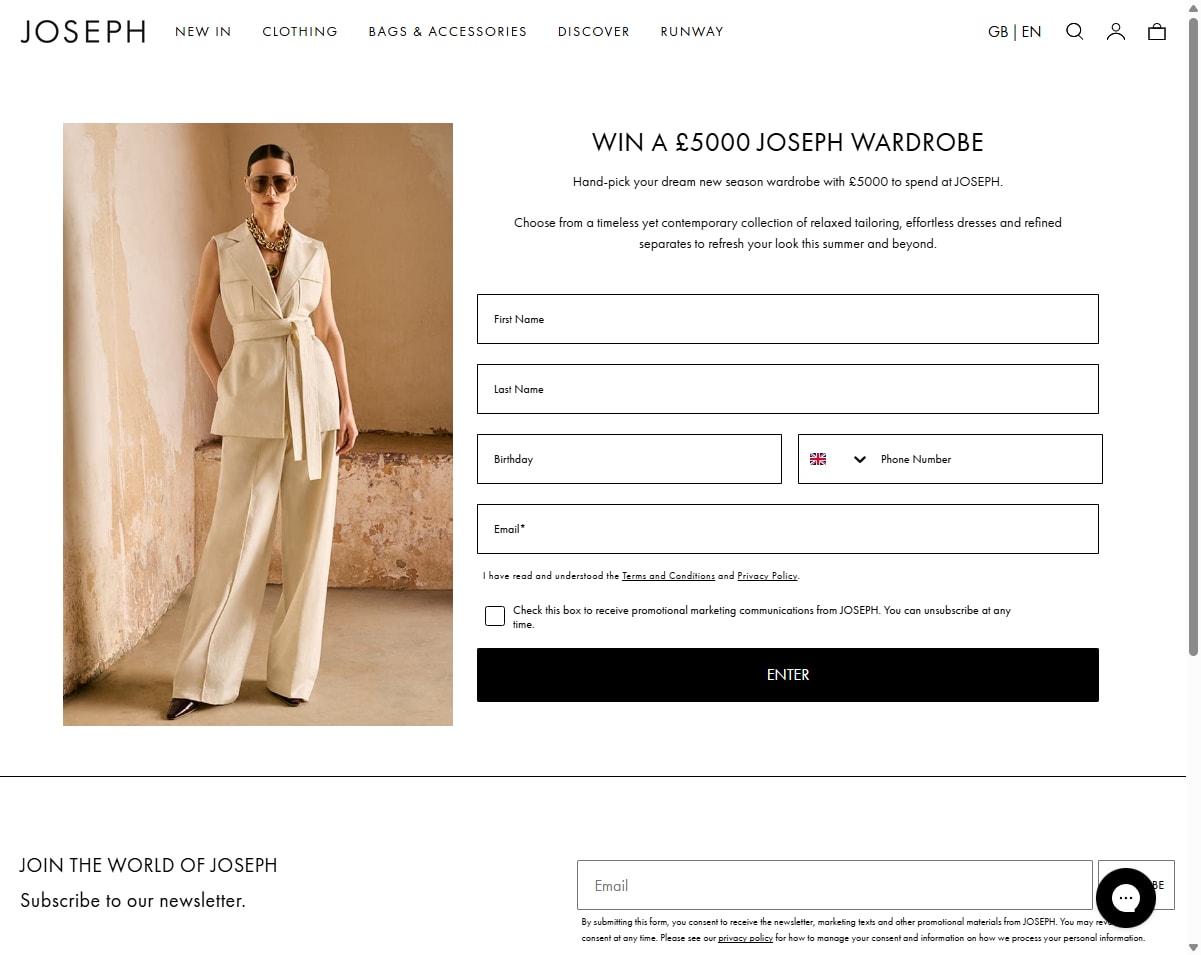
Task: Submit the form with ENTER button
Action: tap(788, 675)
